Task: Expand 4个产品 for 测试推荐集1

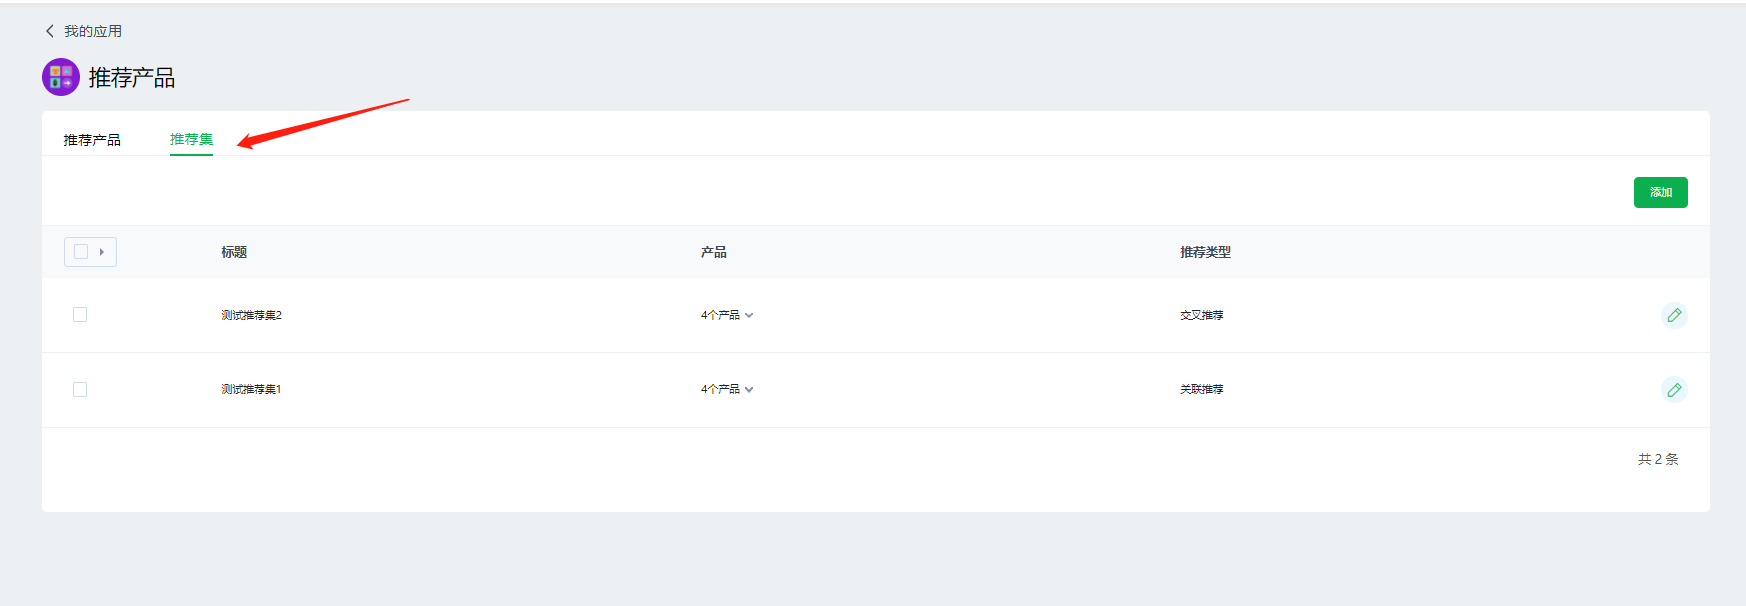Action: click(727, 390)
